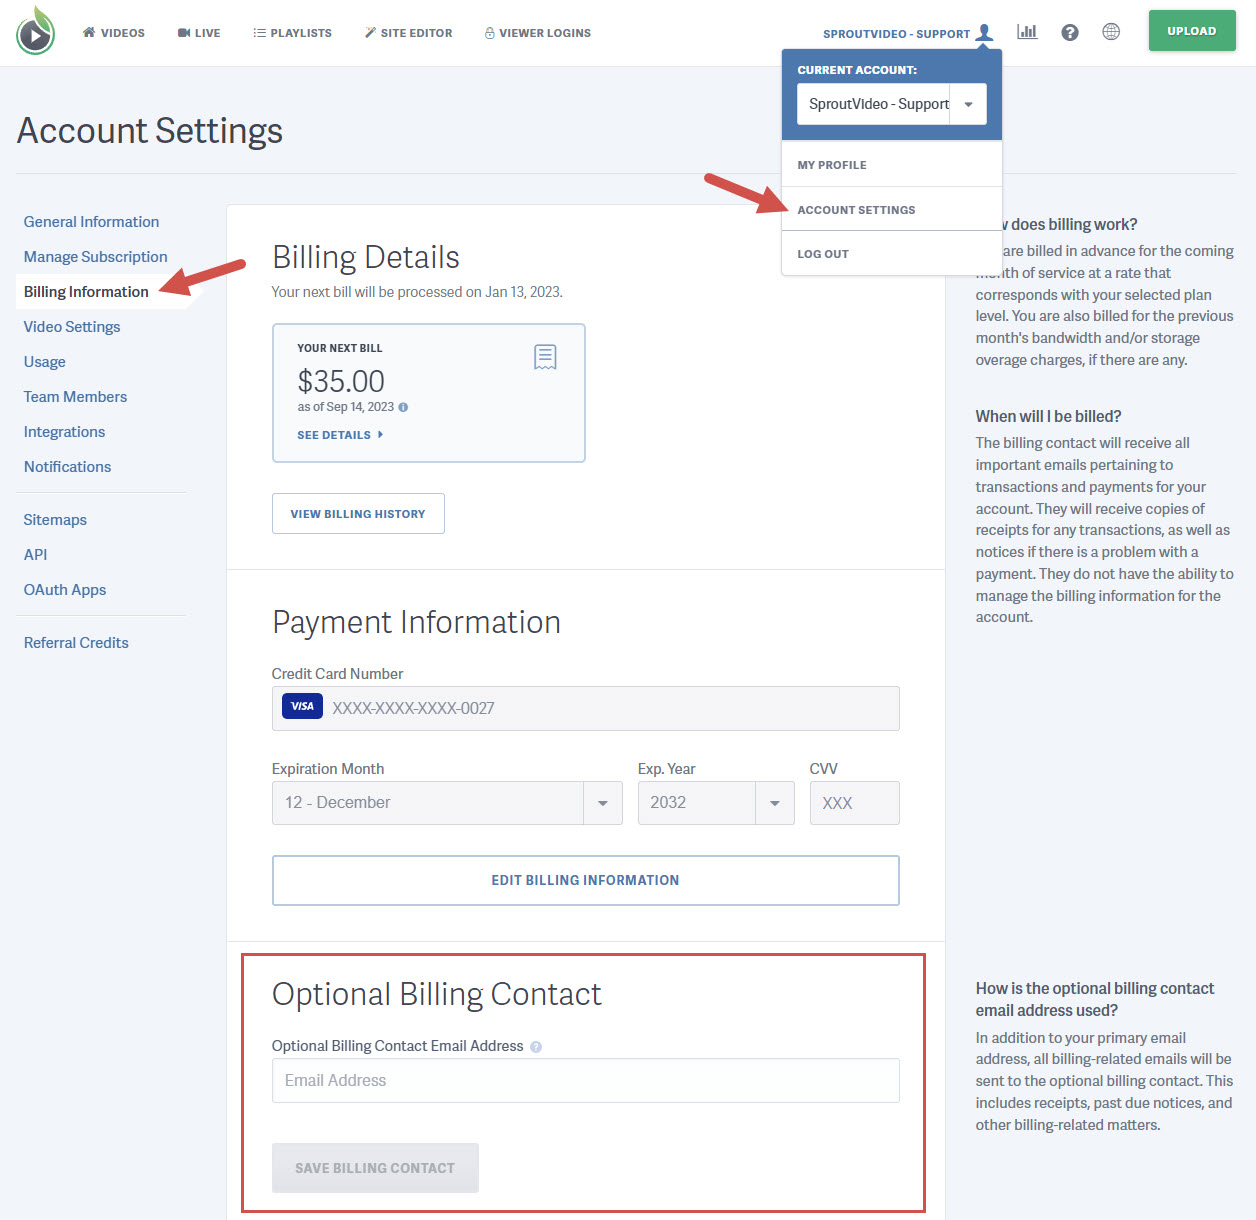1256x1220 pixels.
Task: Expand the current account selector dropdown
Action: tap(967, 104)
